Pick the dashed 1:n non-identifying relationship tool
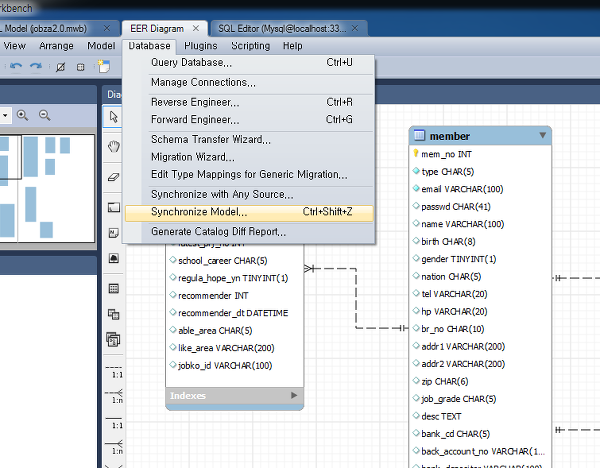Screen dimensions: 600x468 click(114, 396)
